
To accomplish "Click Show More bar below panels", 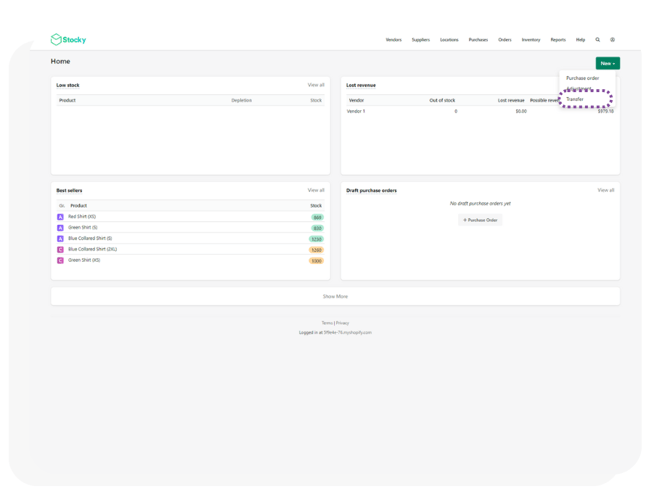I will coord(335,296).
